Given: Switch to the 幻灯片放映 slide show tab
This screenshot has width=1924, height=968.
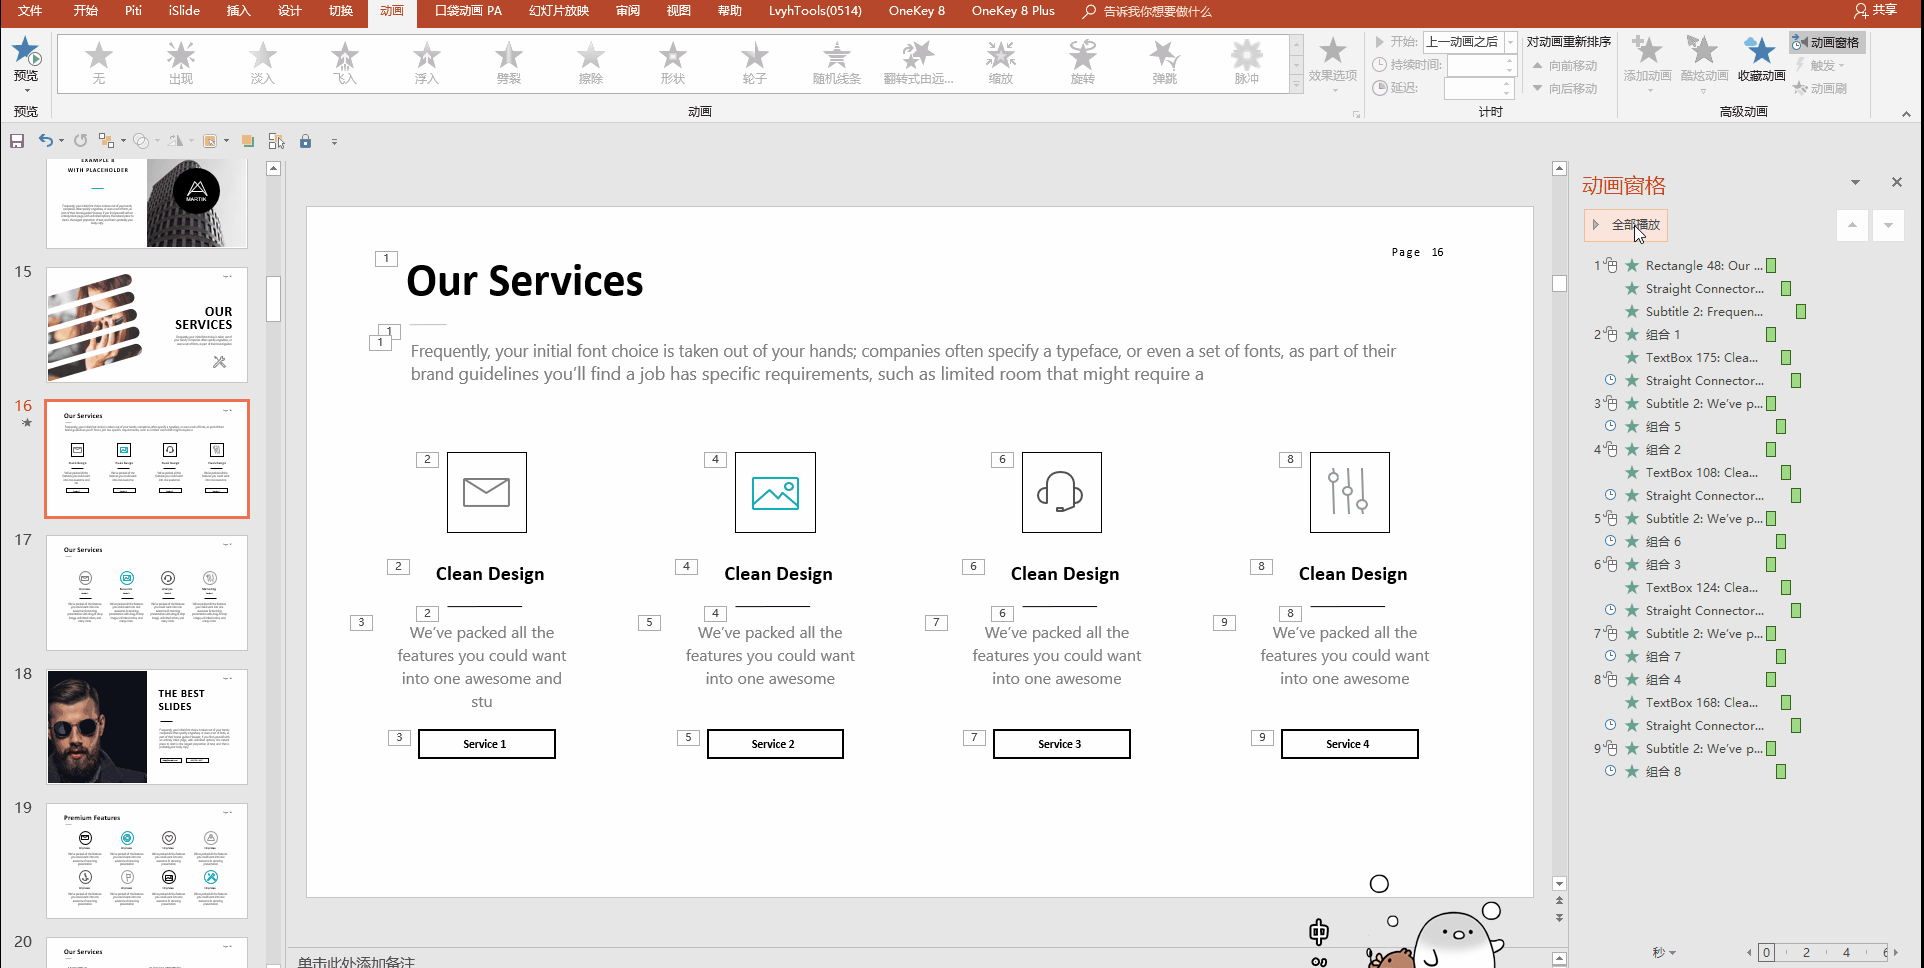Looking at the screenshot, I should click(x=559, y=11).
